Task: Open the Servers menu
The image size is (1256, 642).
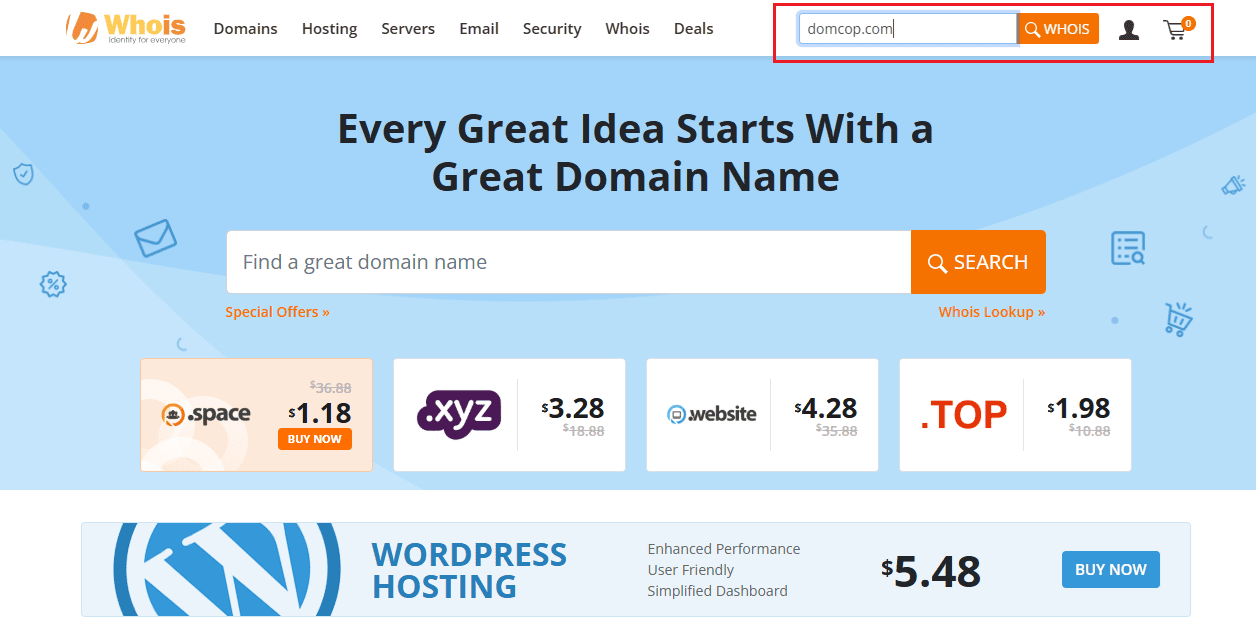Action: tap(408, 29)
